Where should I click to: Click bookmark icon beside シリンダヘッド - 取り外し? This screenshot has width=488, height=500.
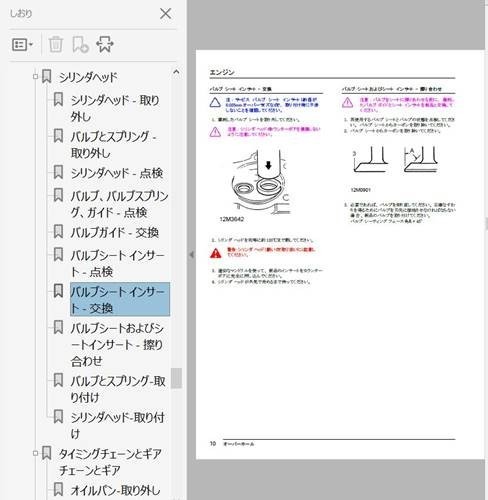(x=58, y=100)
